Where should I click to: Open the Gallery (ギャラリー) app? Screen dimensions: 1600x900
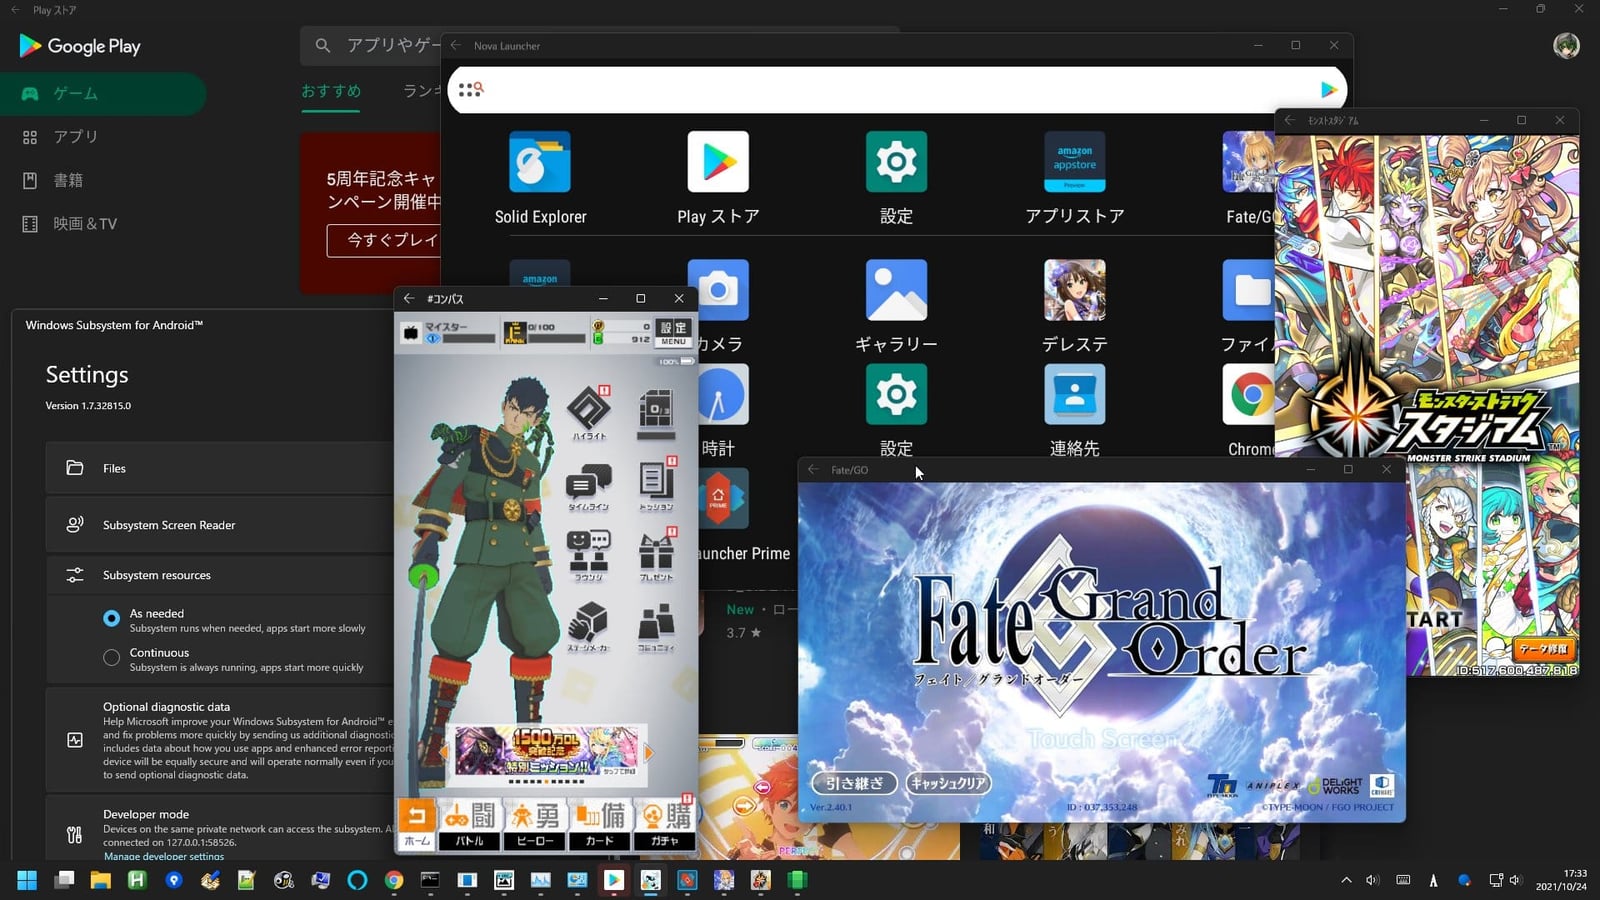tap(896, 291)
